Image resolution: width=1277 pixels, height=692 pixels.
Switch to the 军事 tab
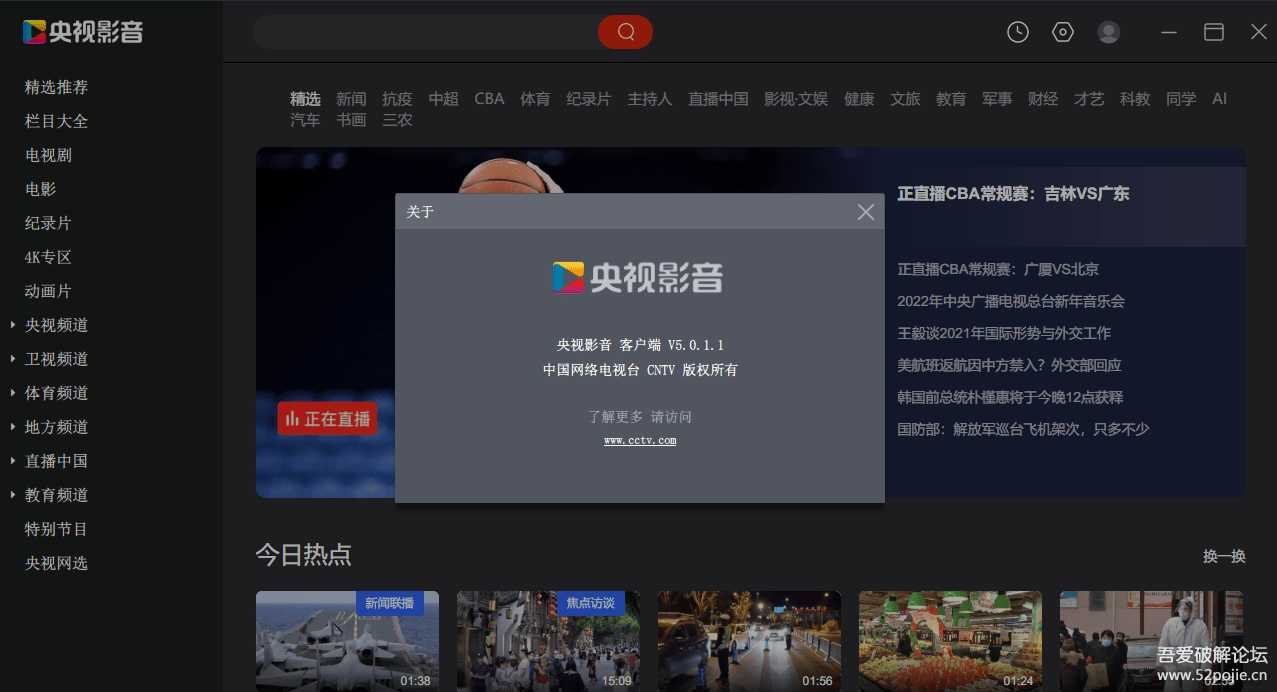tap(997, 99)
